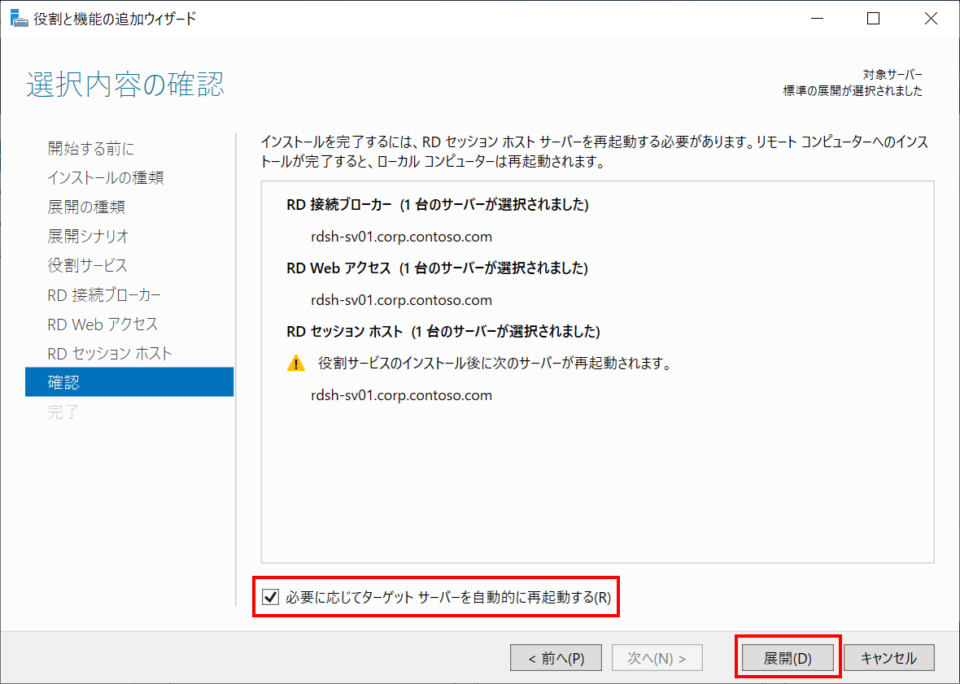
Task: Click the 標準の展開が選択されました text
Action: pos(853,91)
